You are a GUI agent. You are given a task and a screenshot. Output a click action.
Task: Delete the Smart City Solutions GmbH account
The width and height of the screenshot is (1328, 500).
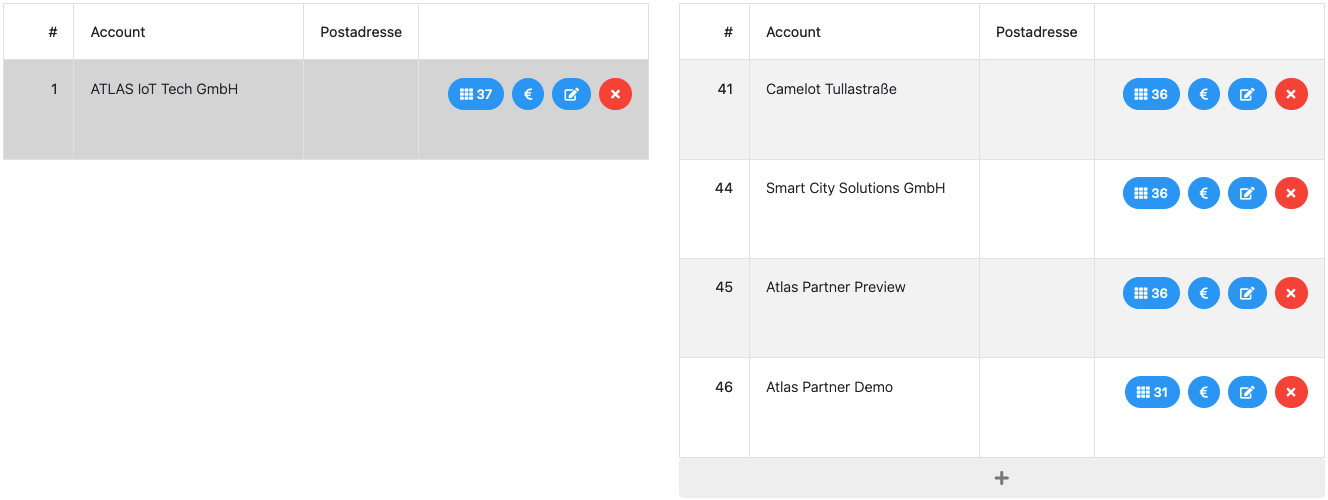[1291, 193]
